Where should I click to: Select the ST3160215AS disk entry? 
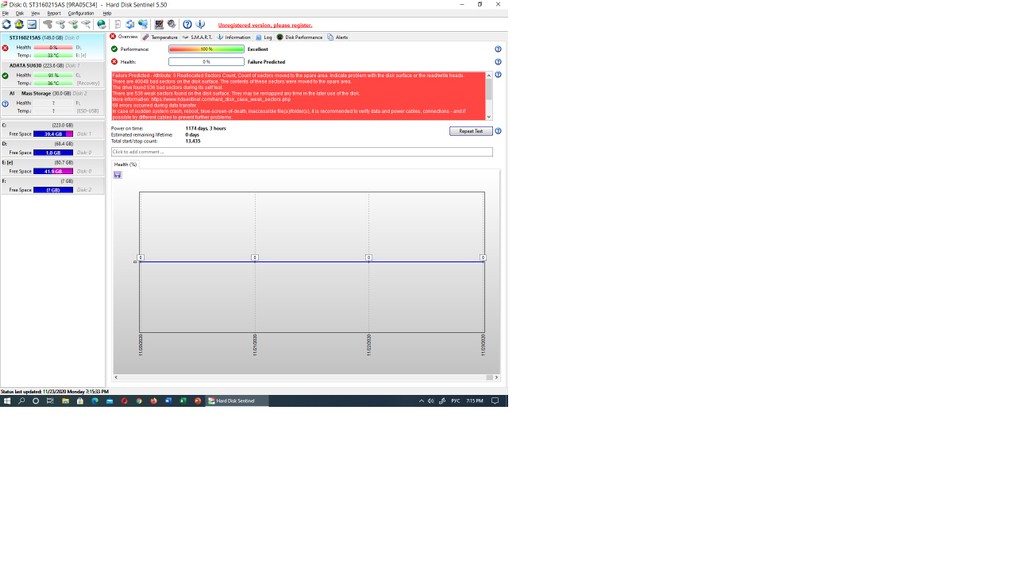(x=52, y=46)
